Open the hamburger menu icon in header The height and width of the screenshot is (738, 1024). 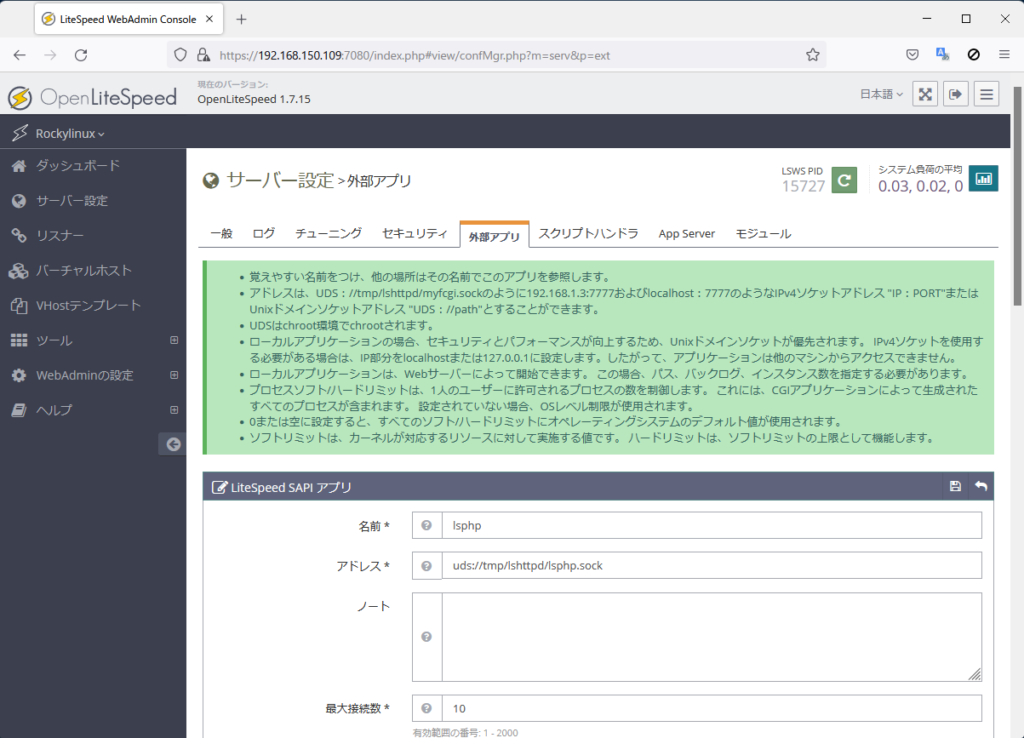point(987,94)
